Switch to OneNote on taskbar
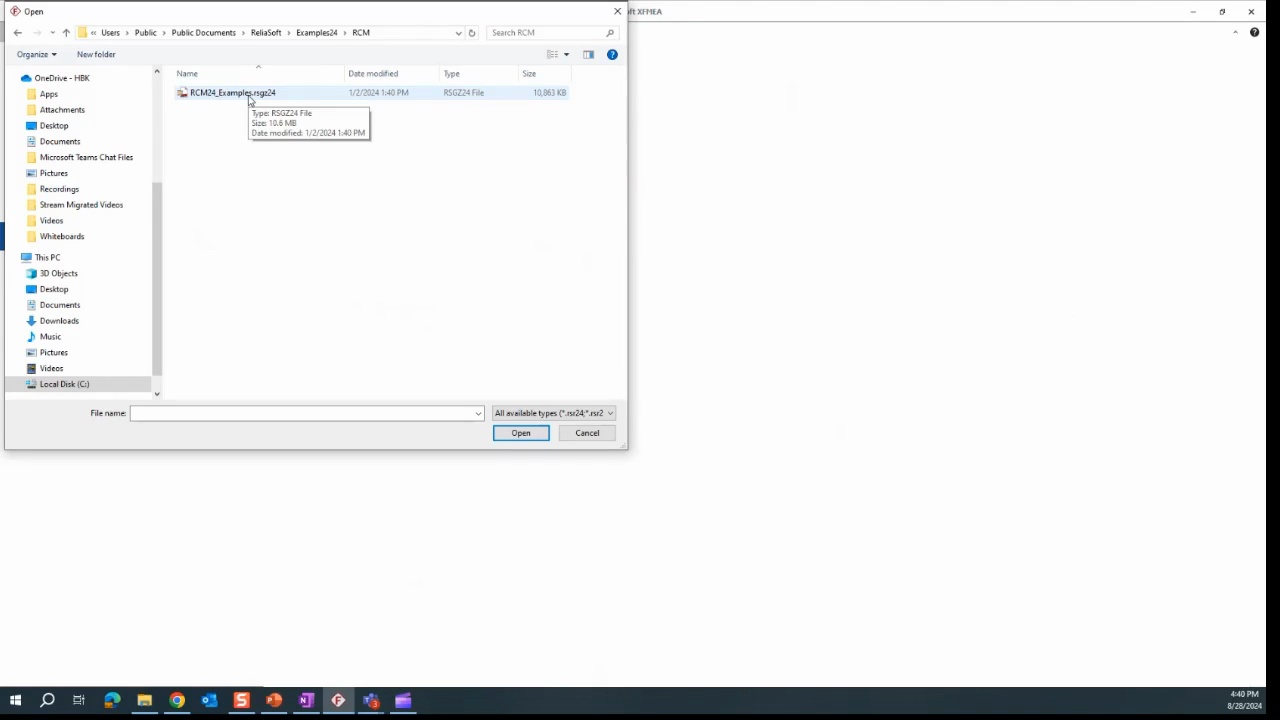 tap(306, 700)
